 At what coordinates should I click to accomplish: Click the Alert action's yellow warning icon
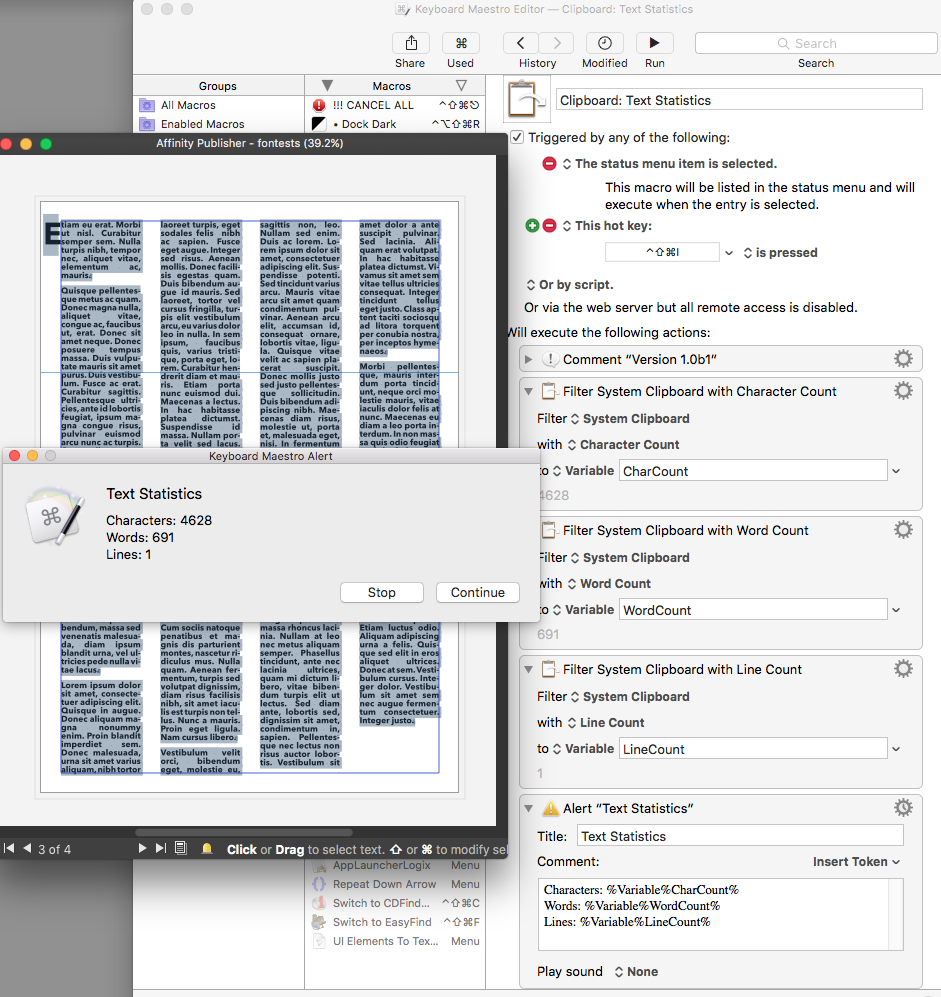click(x=550, y=808)
